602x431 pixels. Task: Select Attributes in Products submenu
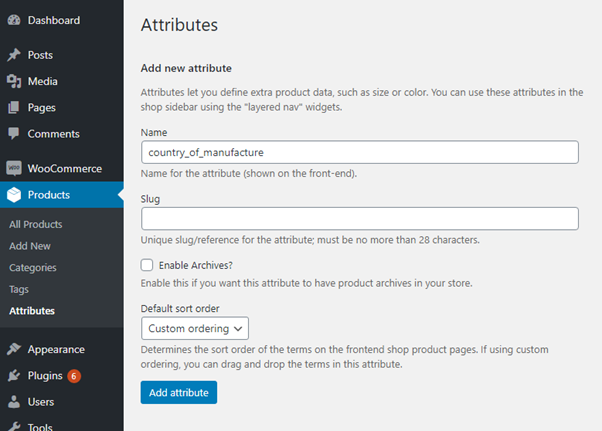(x=32, y=311)
